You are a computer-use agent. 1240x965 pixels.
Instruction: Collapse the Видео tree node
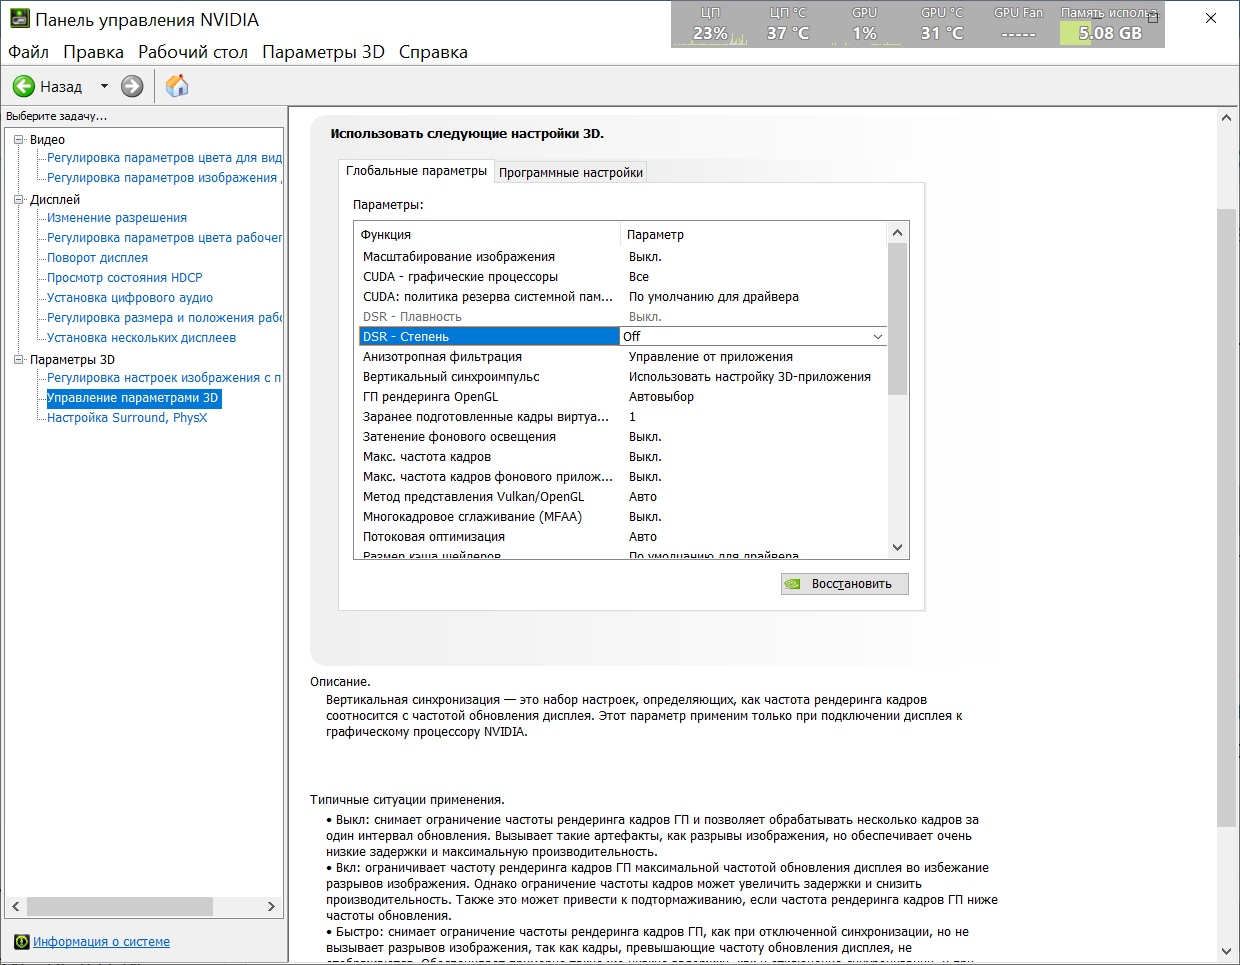tap(18, 140)
